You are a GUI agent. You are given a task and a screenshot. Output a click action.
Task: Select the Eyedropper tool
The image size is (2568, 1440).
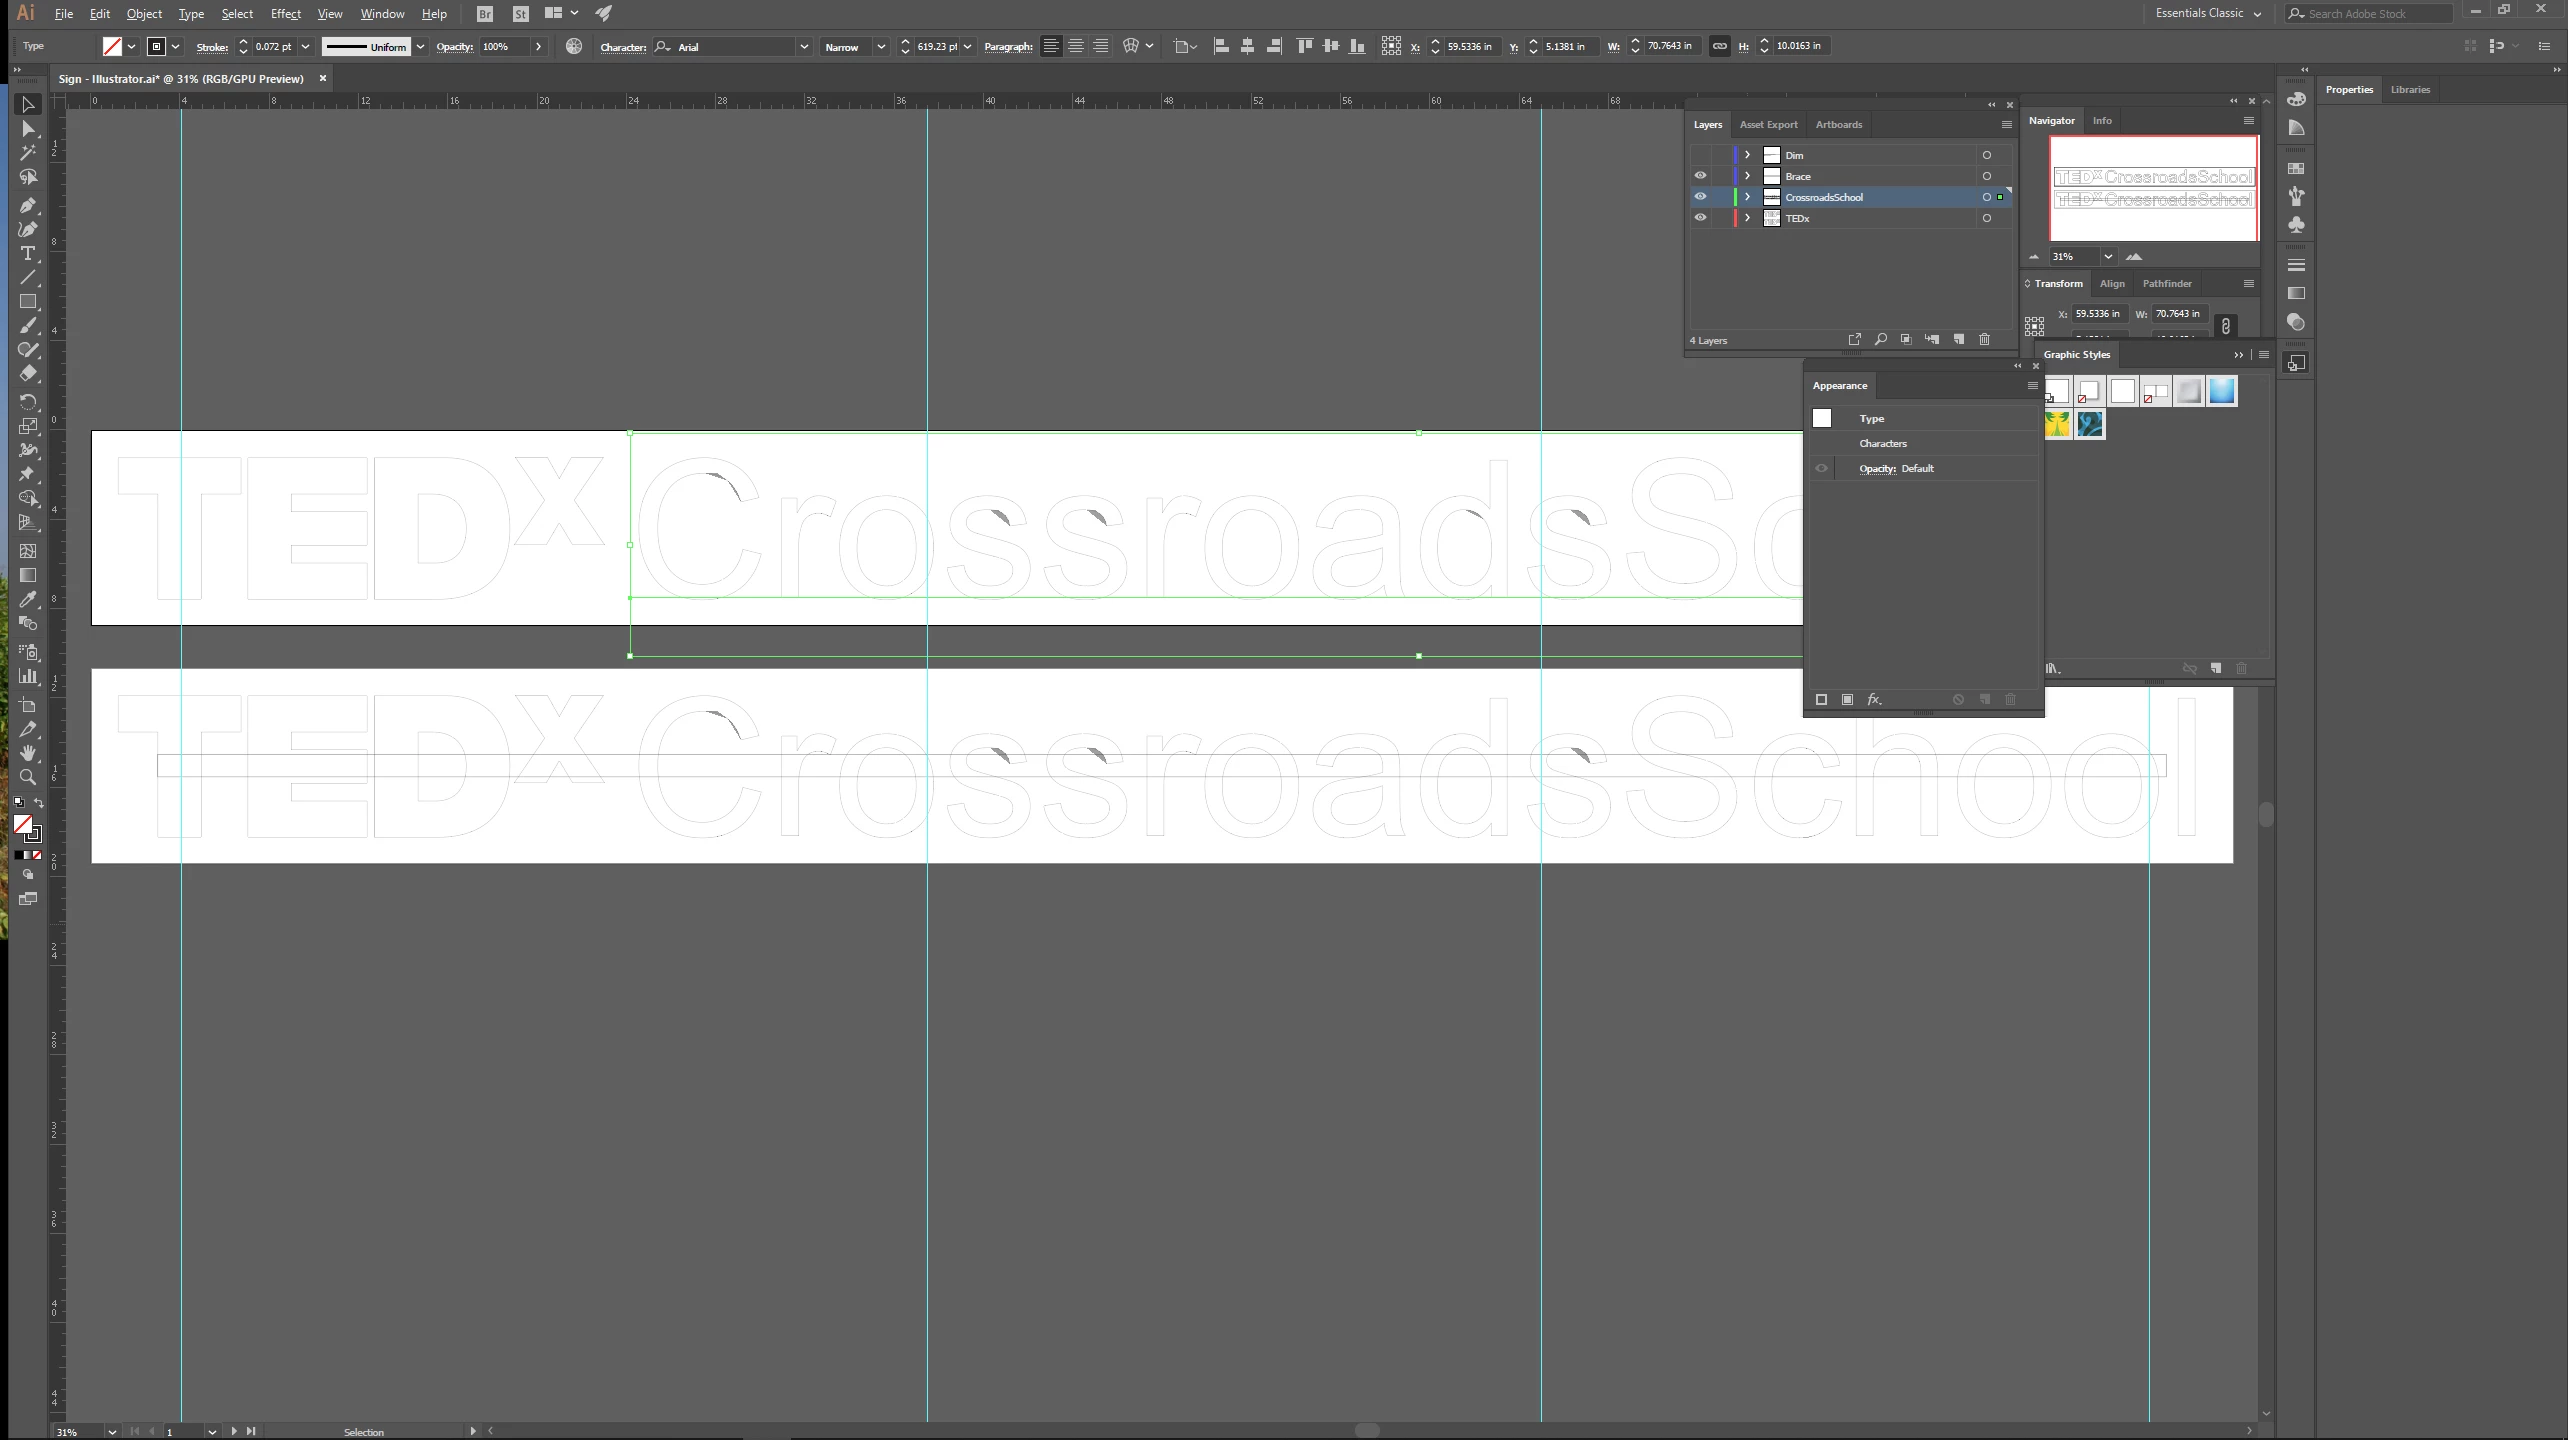pos(28,599)
